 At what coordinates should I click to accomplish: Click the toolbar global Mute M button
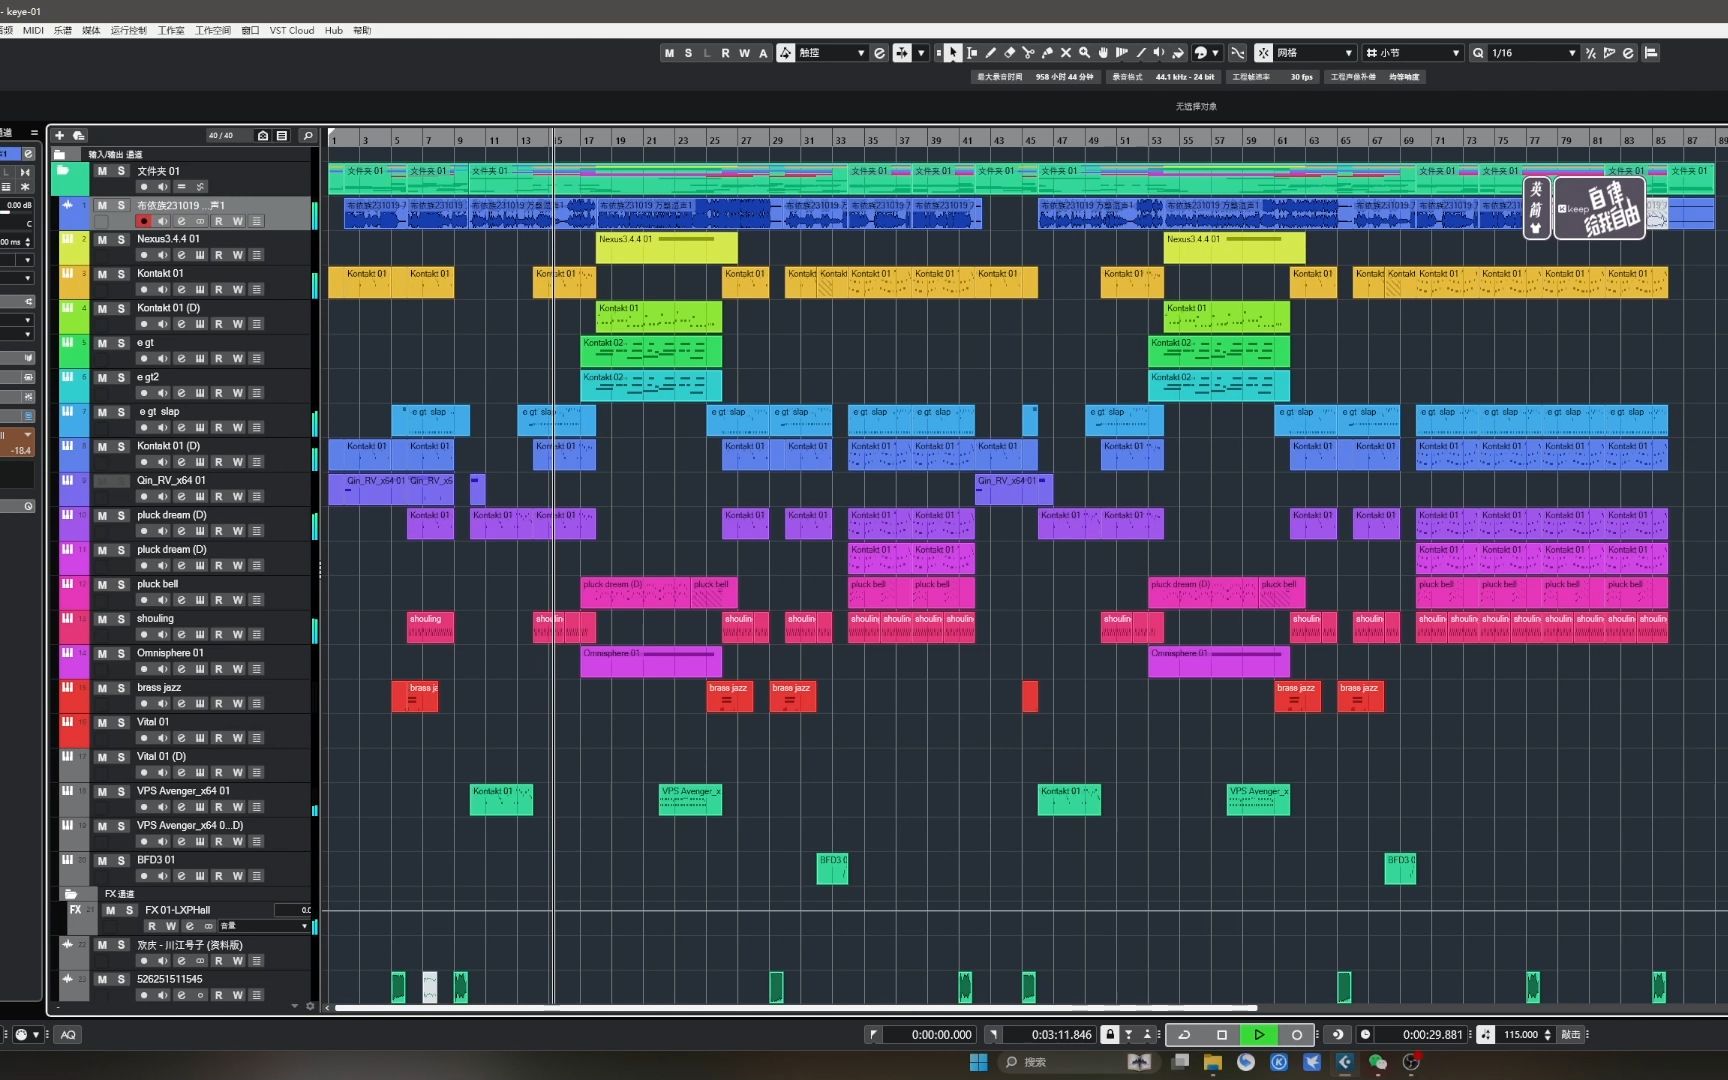[x=669, y=53]
